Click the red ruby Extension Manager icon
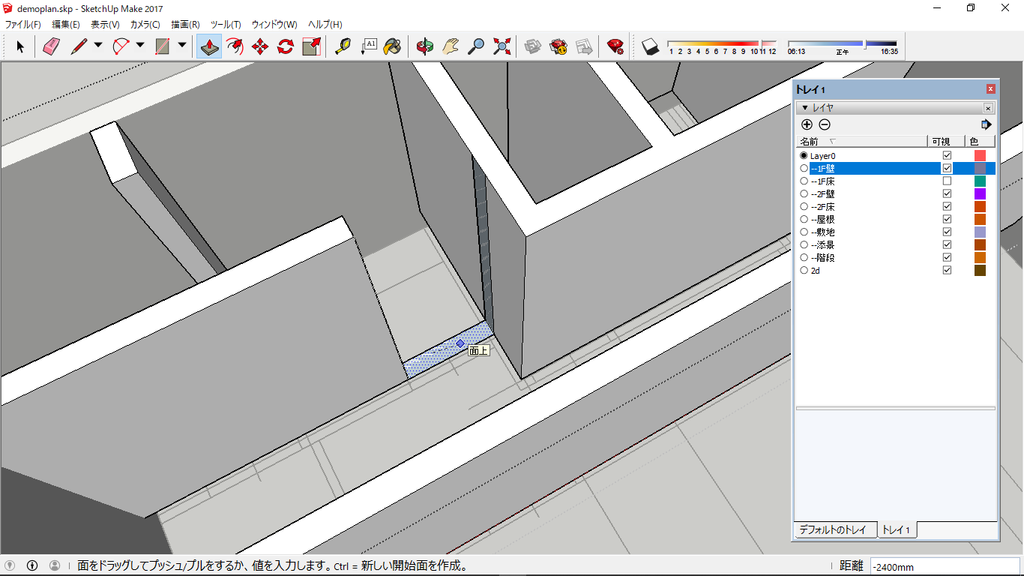1024x576 pixels. click(x=615, y=46)
